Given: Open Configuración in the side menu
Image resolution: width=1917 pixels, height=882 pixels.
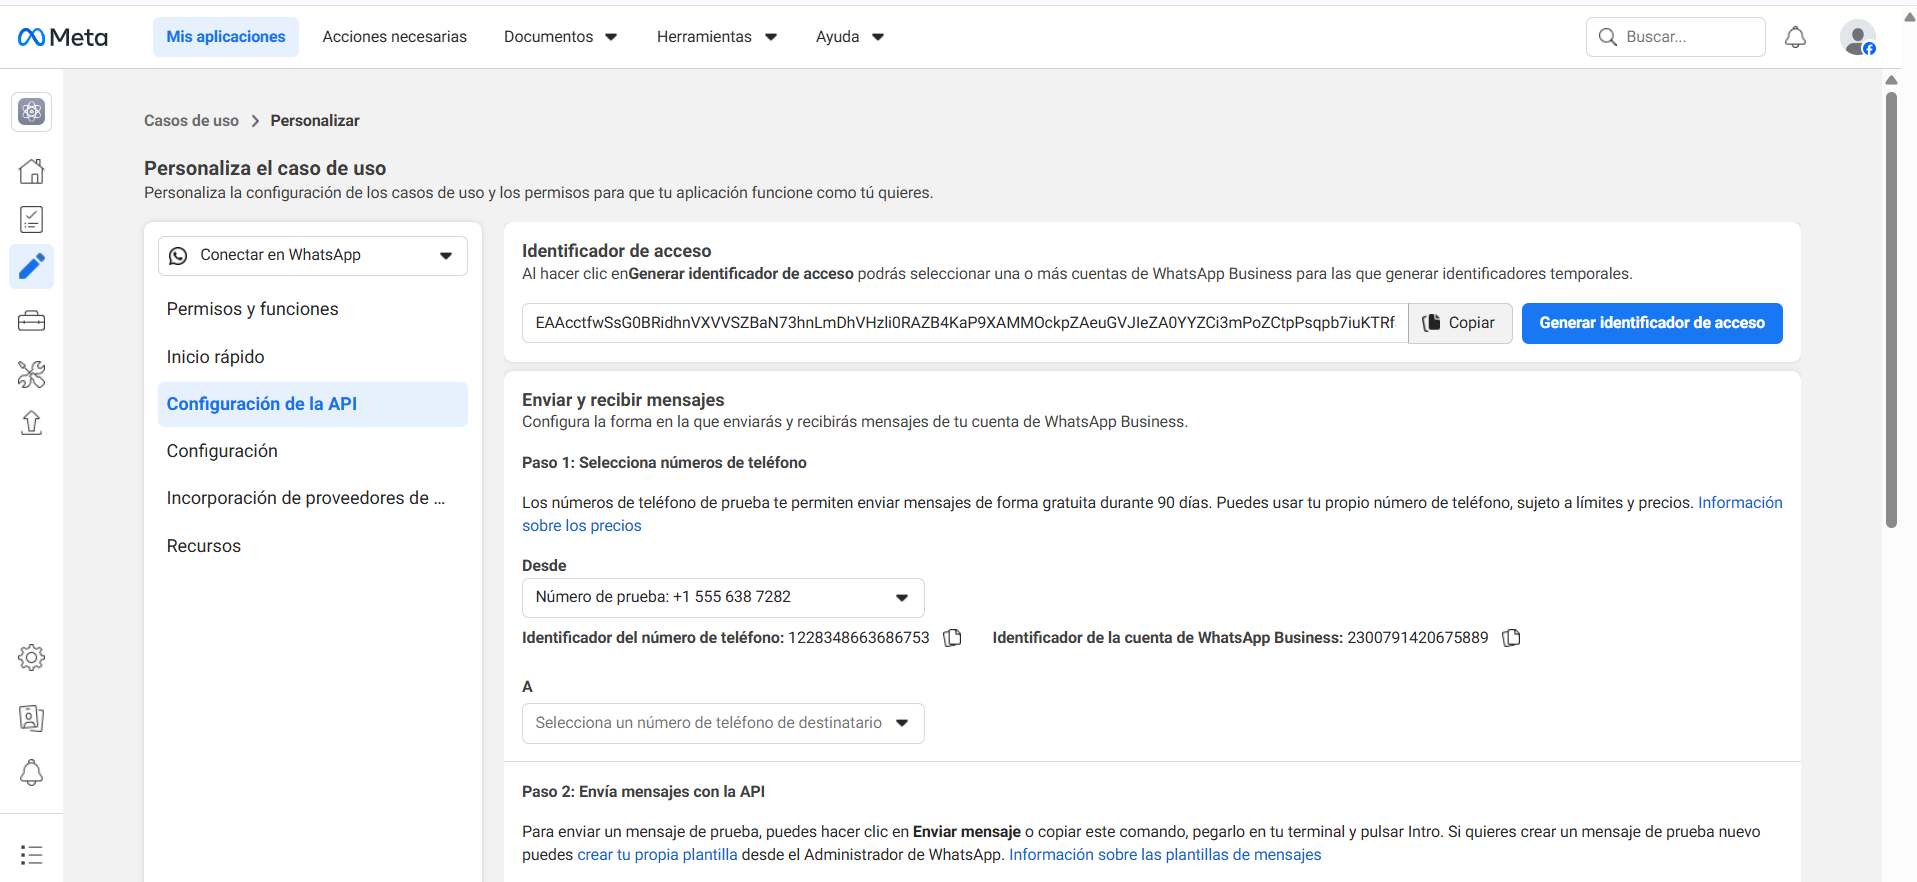Looking at the screenshot, I should (313, 451).
